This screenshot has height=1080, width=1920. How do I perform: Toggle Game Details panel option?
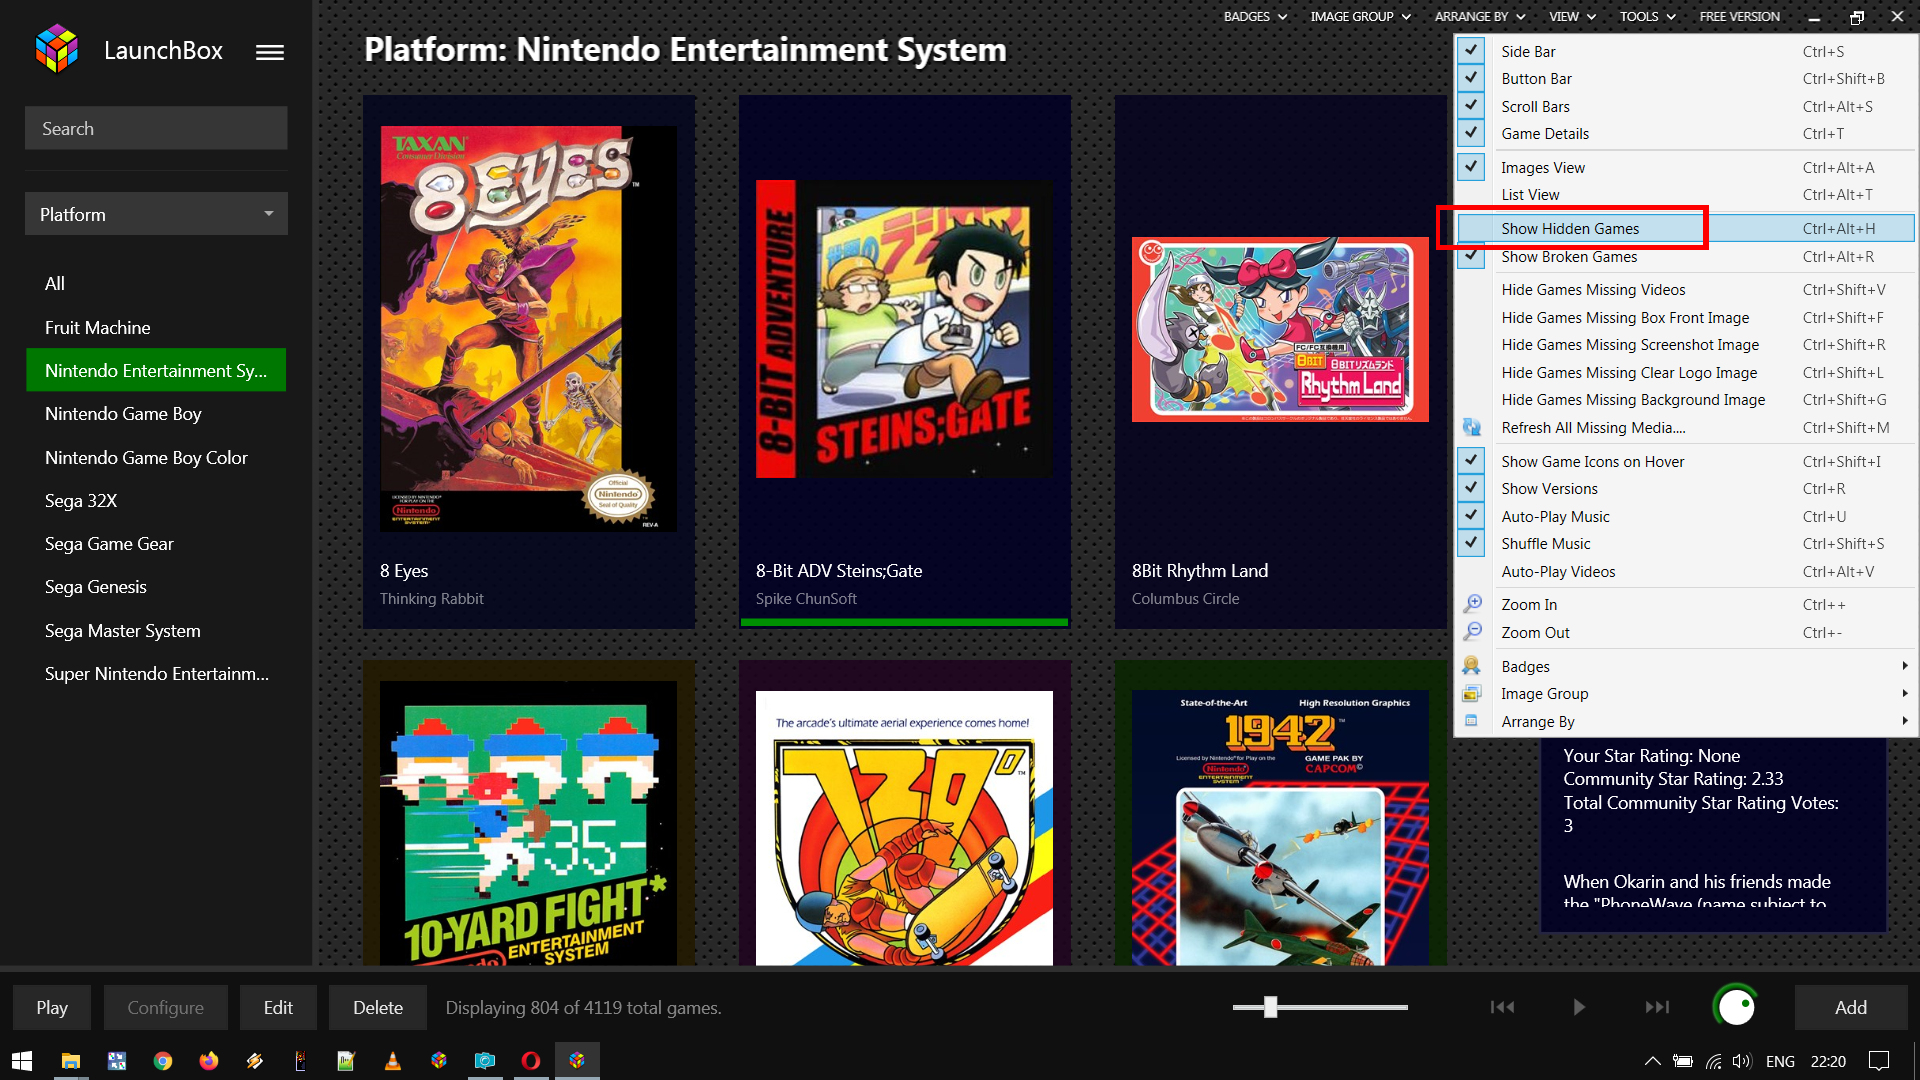(1685, 134)
